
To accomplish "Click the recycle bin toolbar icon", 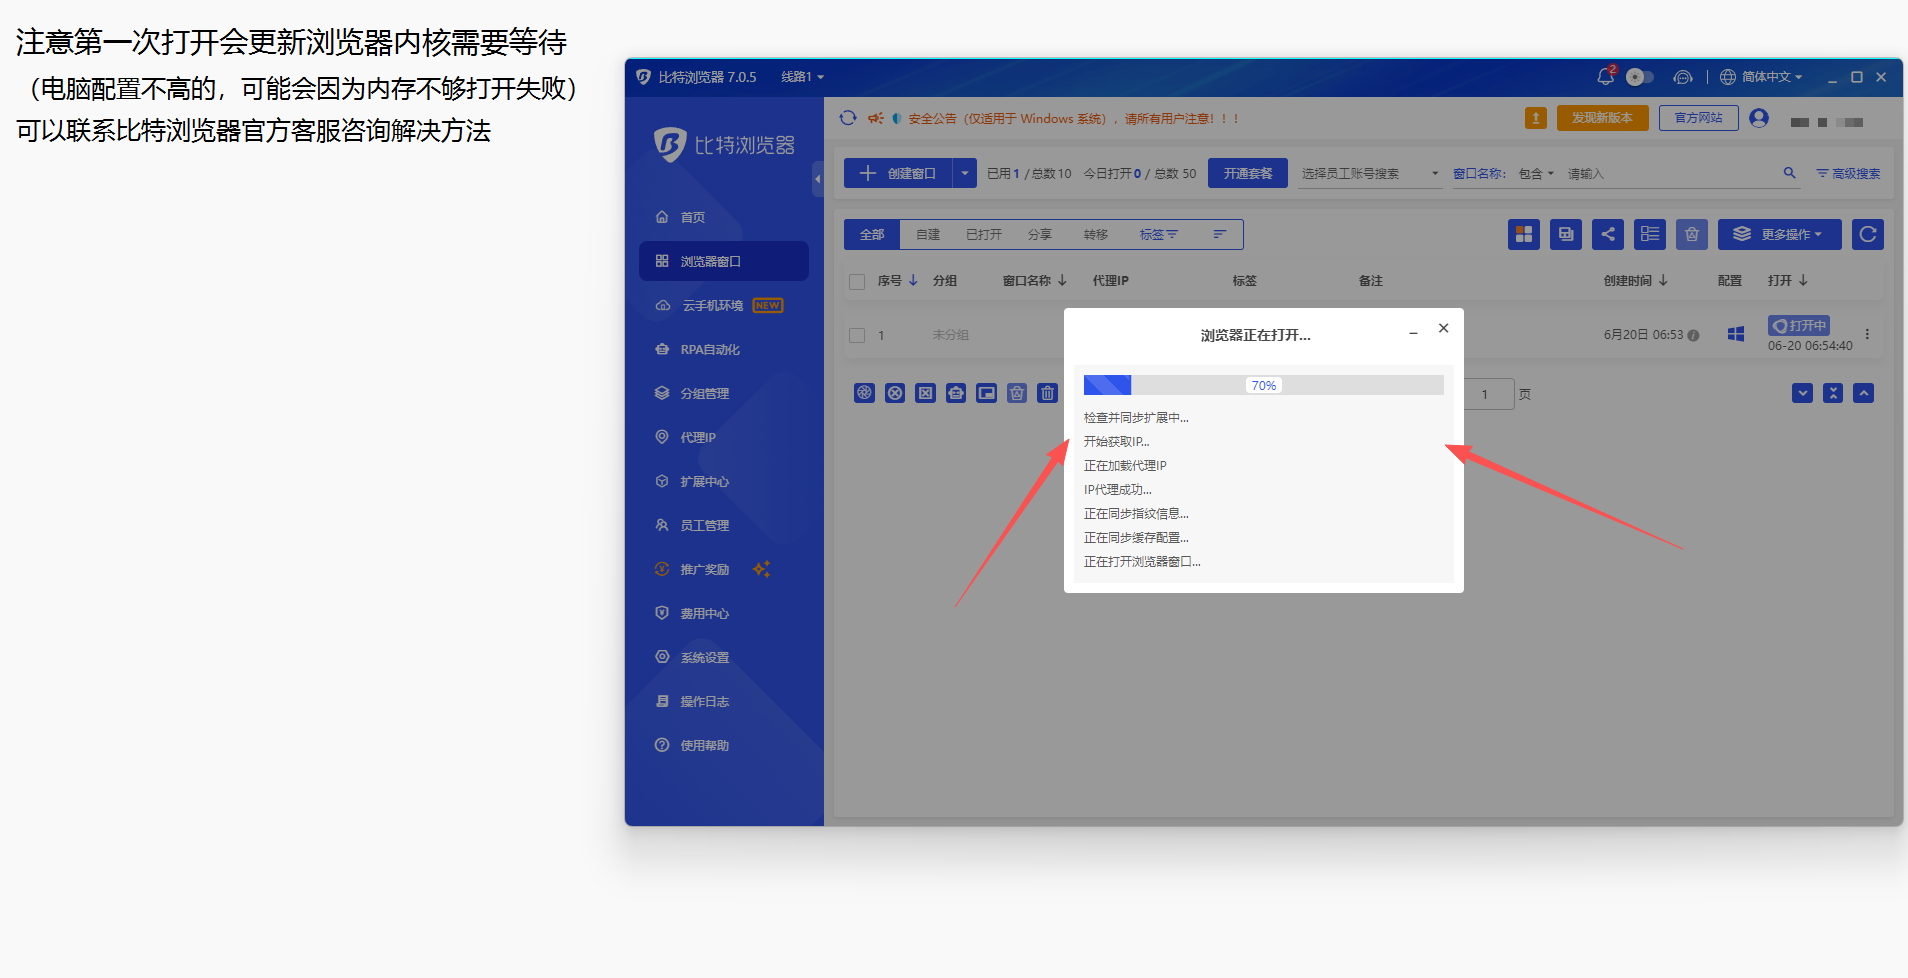I will [x=1692, y=234].
